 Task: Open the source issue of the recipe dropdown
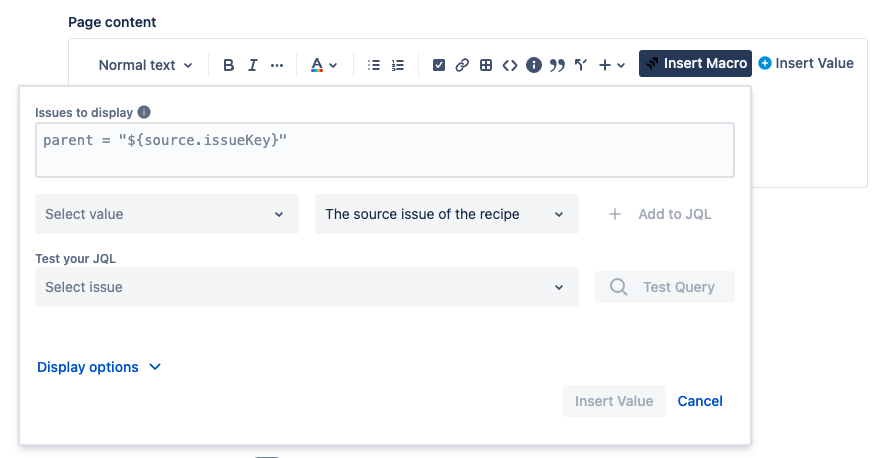click(x=446, y=214)
